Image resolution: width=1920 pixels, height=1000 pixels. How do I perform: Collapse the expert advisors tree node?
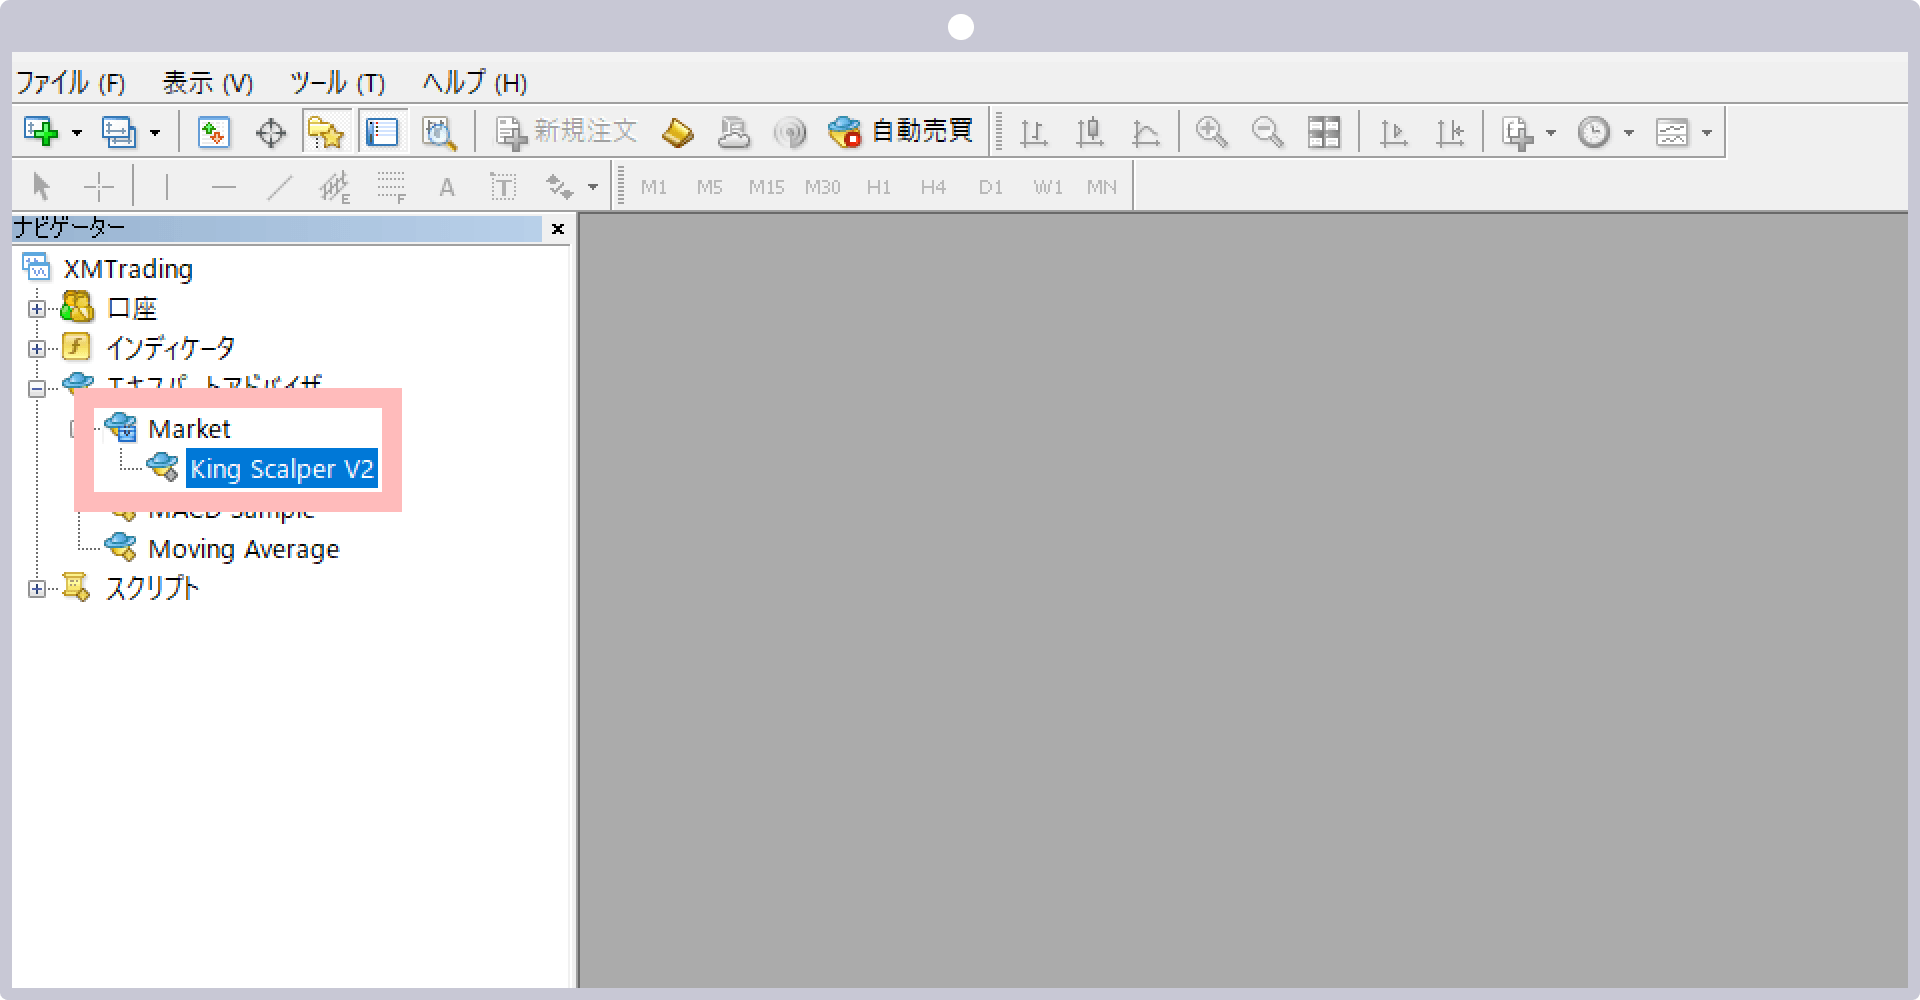pos(37,389)
